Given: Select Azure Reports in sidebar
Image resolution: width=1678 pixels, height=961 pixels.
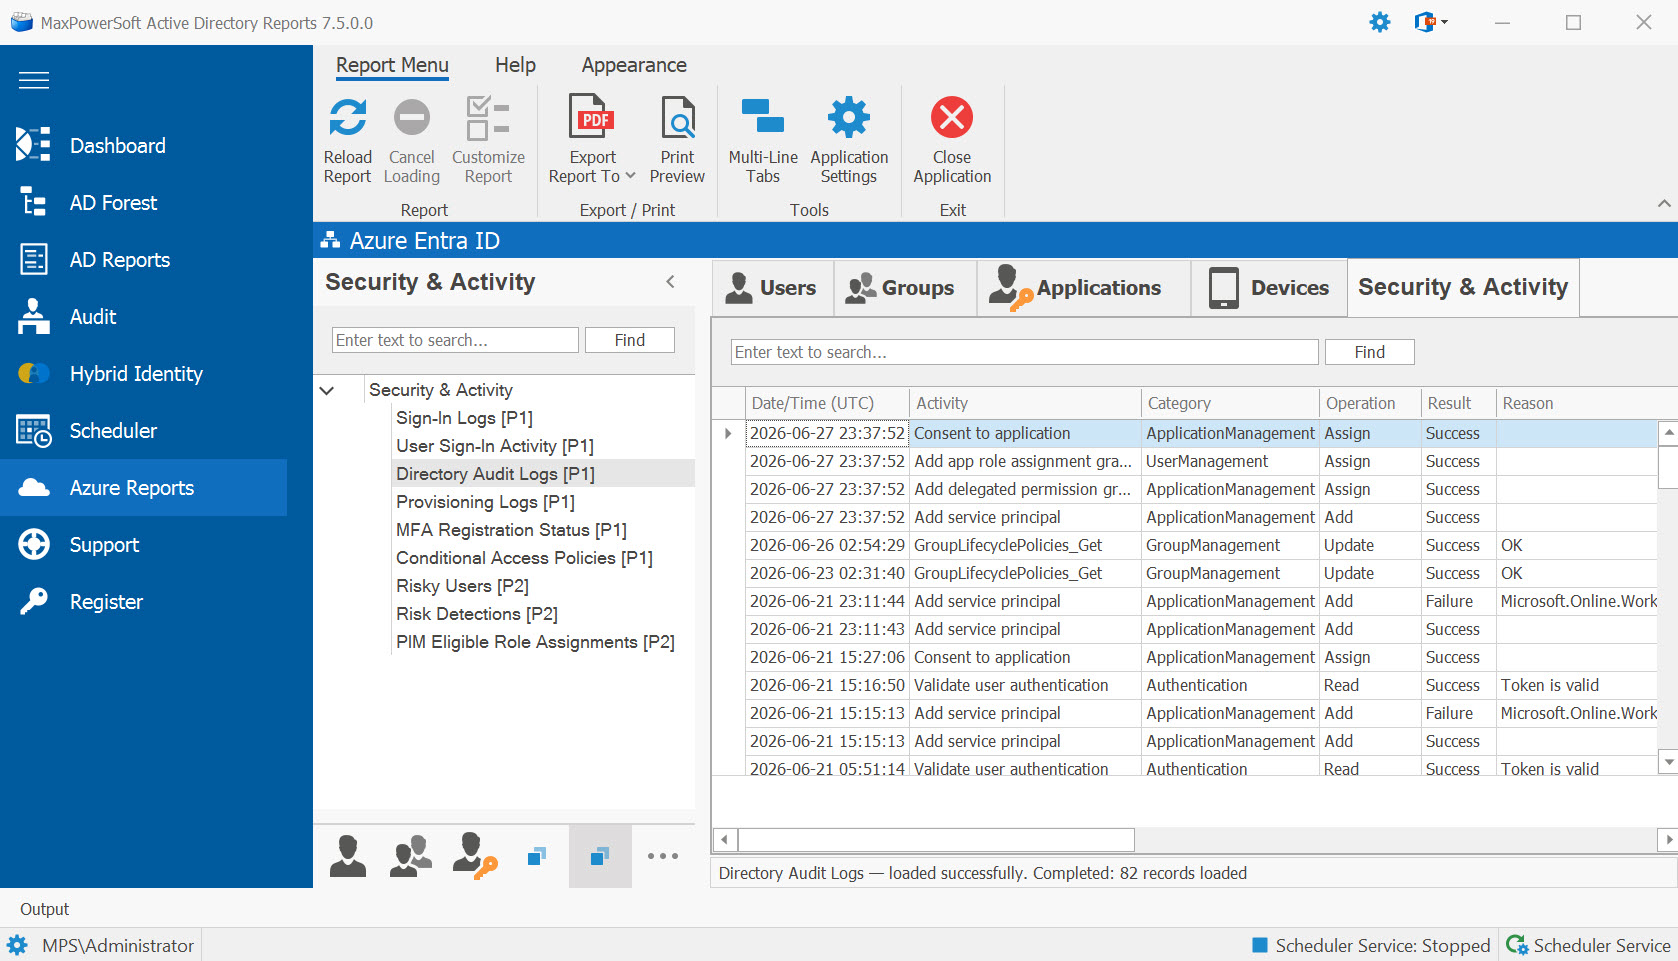Looking at the screenshot, I should (x=143, y=487).
